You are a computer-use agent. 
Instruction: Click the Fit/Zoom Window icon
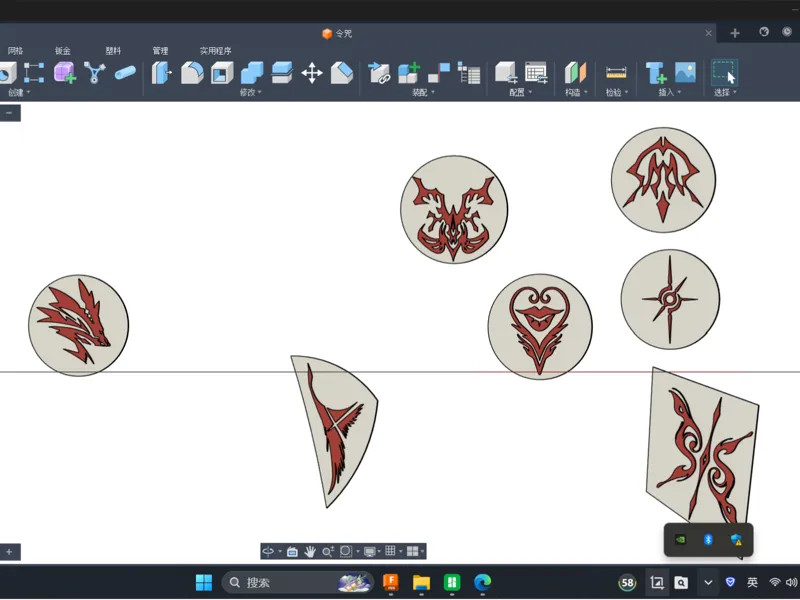point(345,551)
